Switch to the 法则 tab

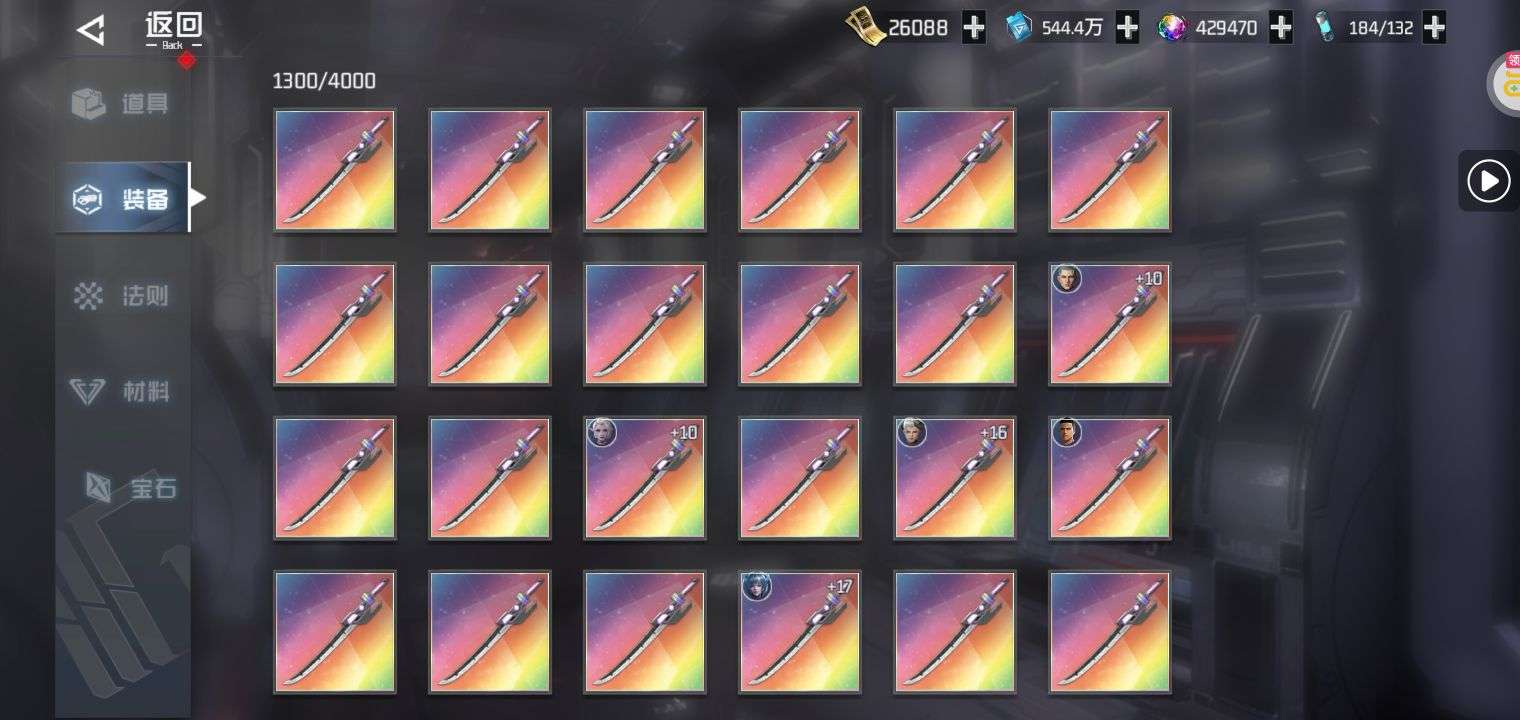(121, 296)
